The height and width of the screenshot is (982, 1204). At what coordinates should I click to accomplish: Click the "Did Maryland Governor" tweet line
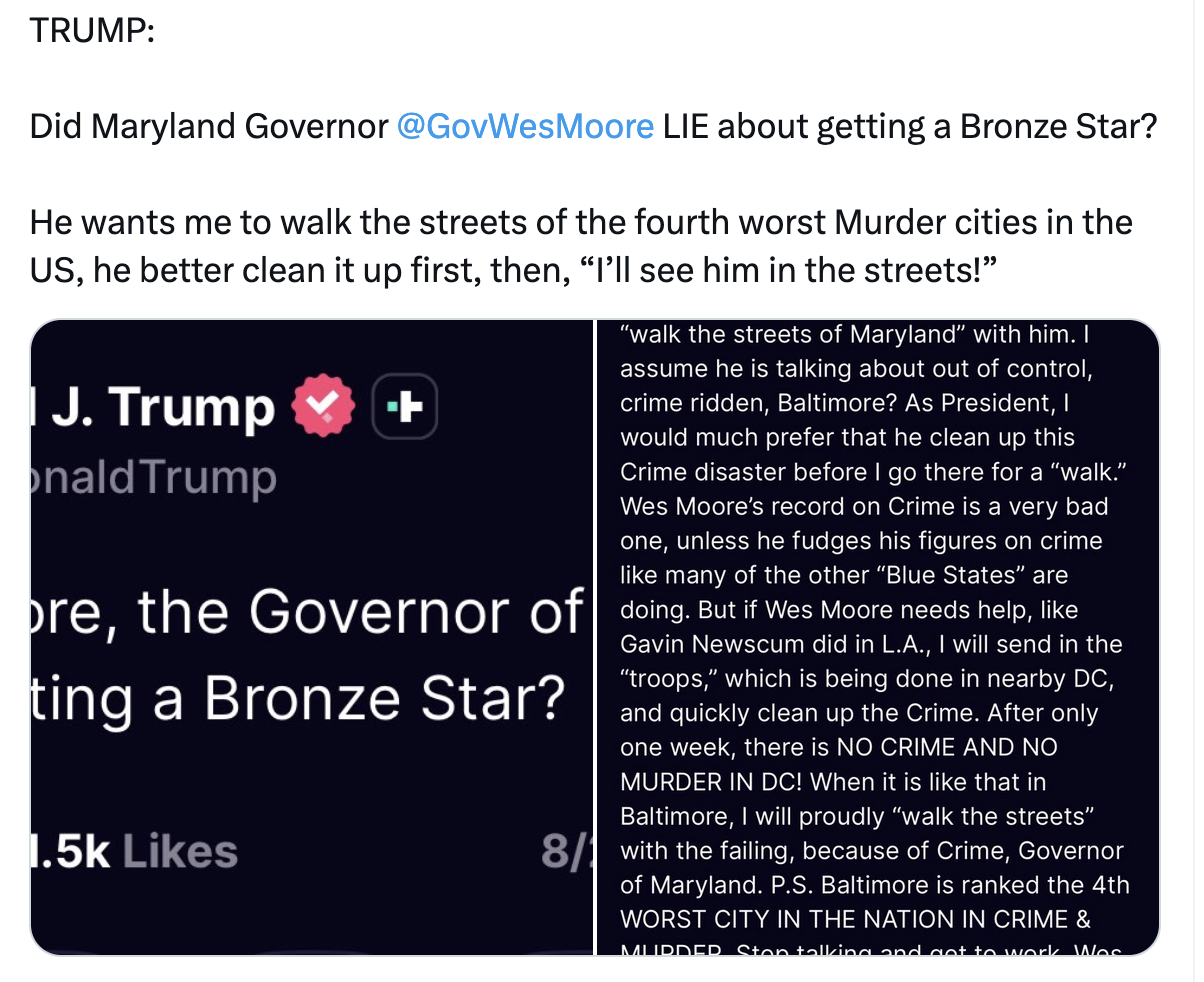click(208, 126)
